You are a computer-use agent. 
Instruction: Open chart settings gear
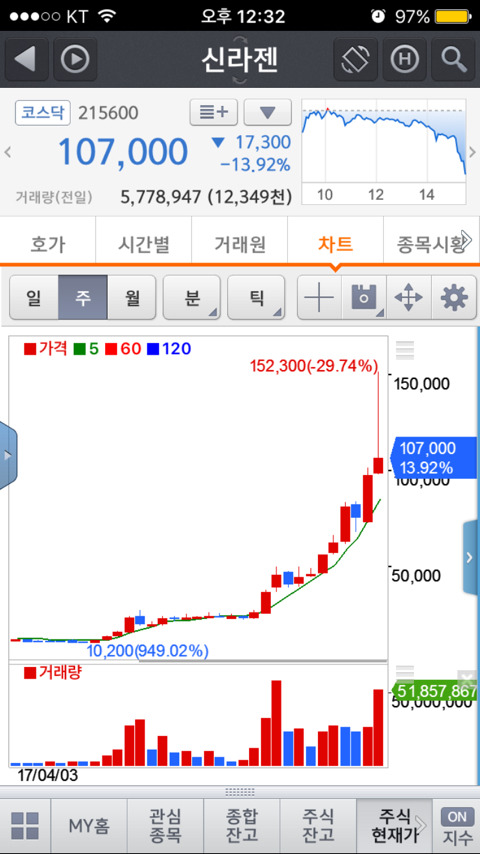point(454,297)
